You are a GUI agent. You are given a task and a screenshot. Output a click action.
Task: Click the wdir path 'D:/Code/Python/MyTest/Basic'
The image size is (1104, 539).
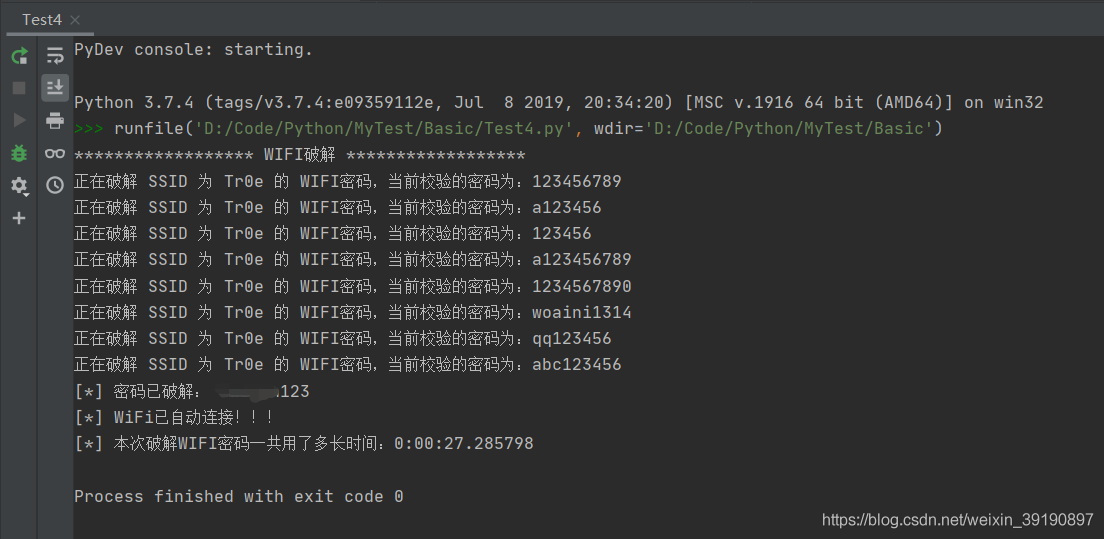[x=790, y=128]
